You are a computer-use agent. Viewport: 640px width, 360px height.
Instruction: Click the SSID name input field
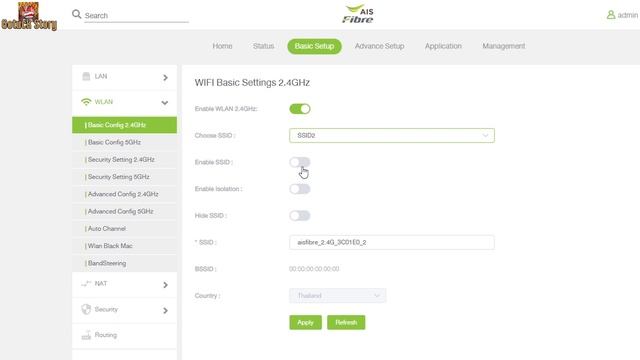392,242
